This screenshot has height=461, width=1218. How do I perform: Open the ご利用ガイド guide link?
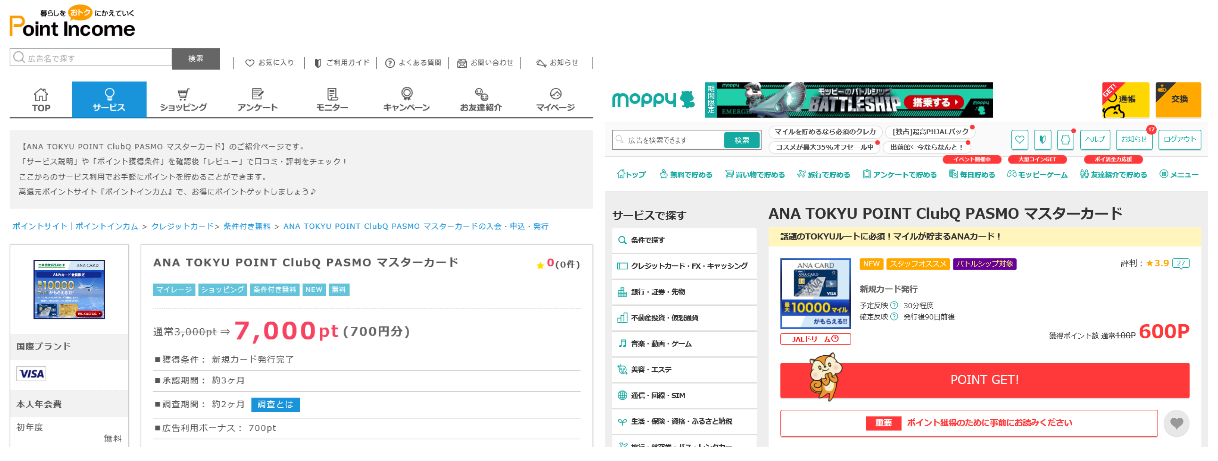(x=341, y=62)
